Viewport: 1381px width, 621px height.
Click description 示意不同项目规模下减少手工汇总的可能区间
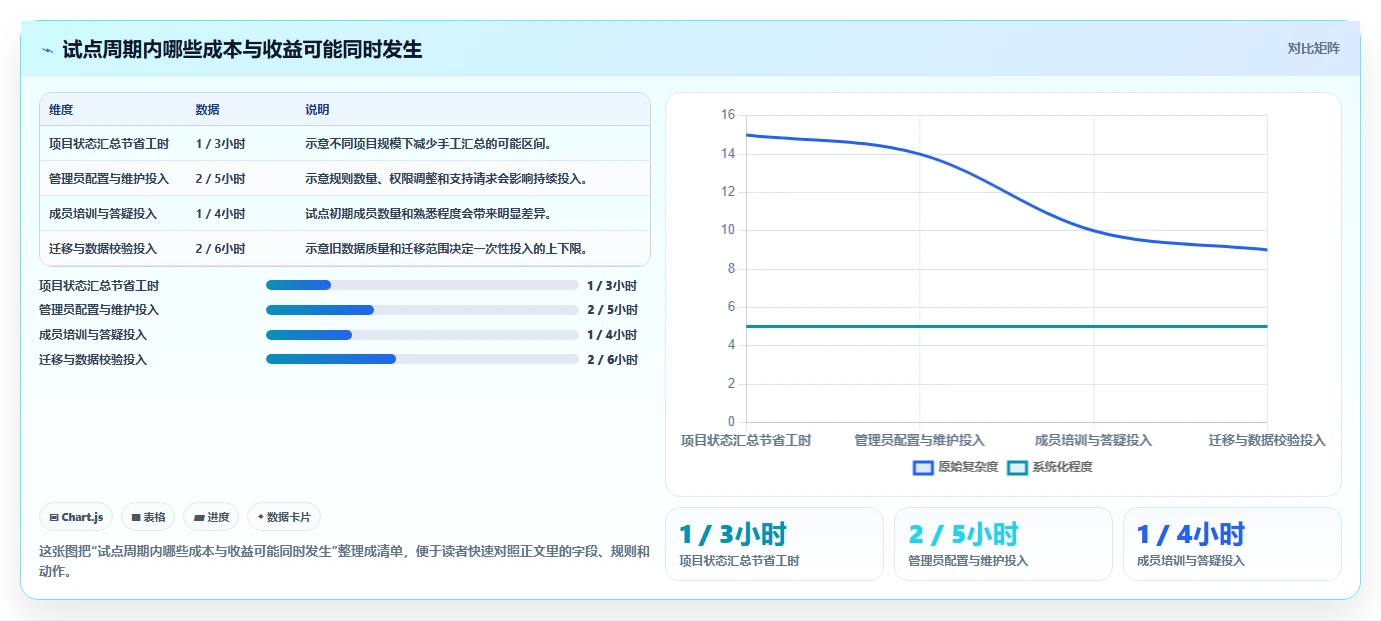pos(428,144)
